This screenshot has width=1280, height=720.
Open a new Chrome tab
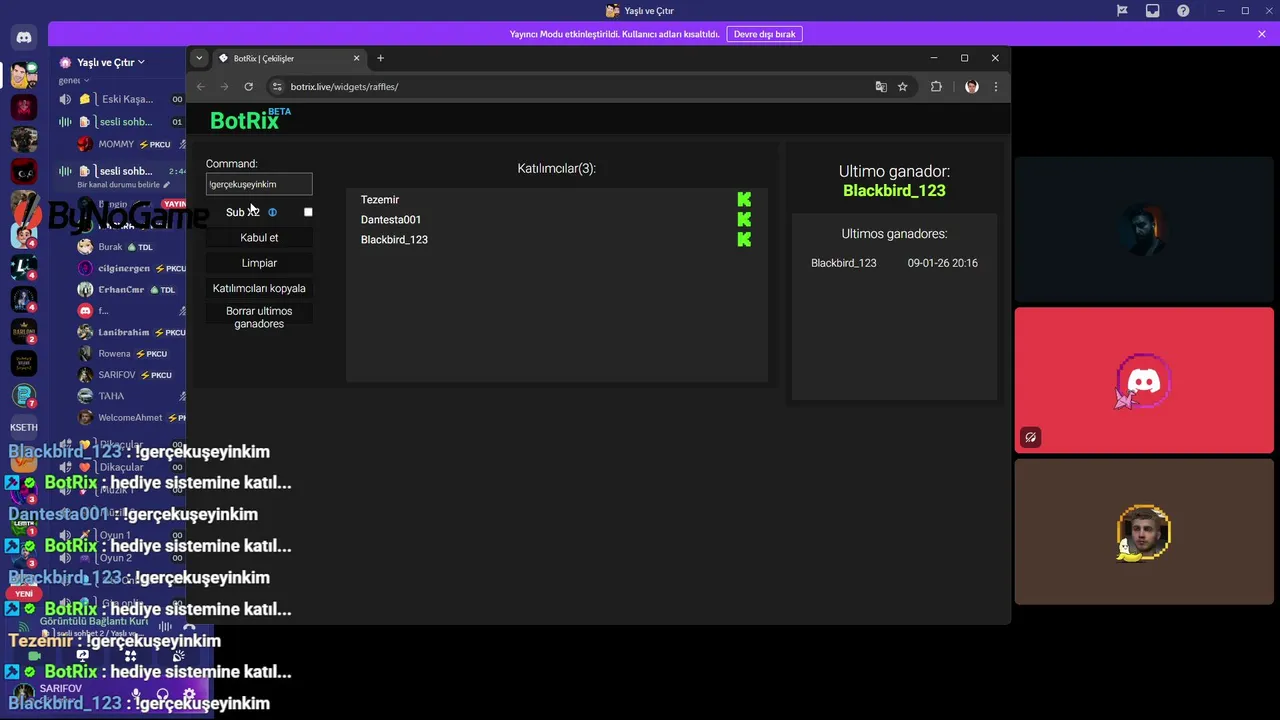pyautogui.click(x=380, y=58)
